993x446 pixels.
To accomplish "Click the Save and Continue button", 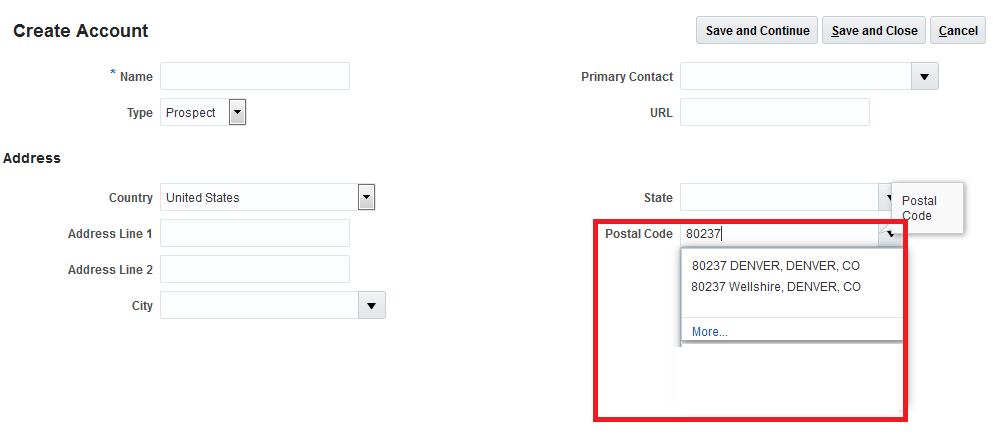I will click(757, 30).
